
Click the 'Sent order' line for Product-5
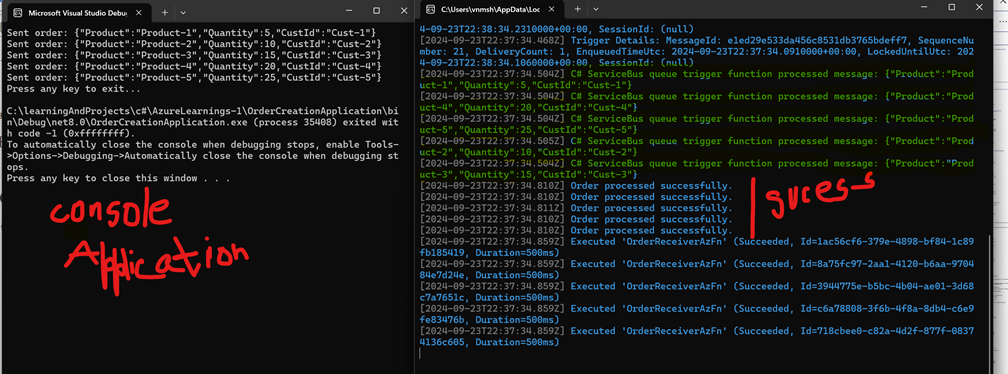pyautogui.click(x=194, y=78)
